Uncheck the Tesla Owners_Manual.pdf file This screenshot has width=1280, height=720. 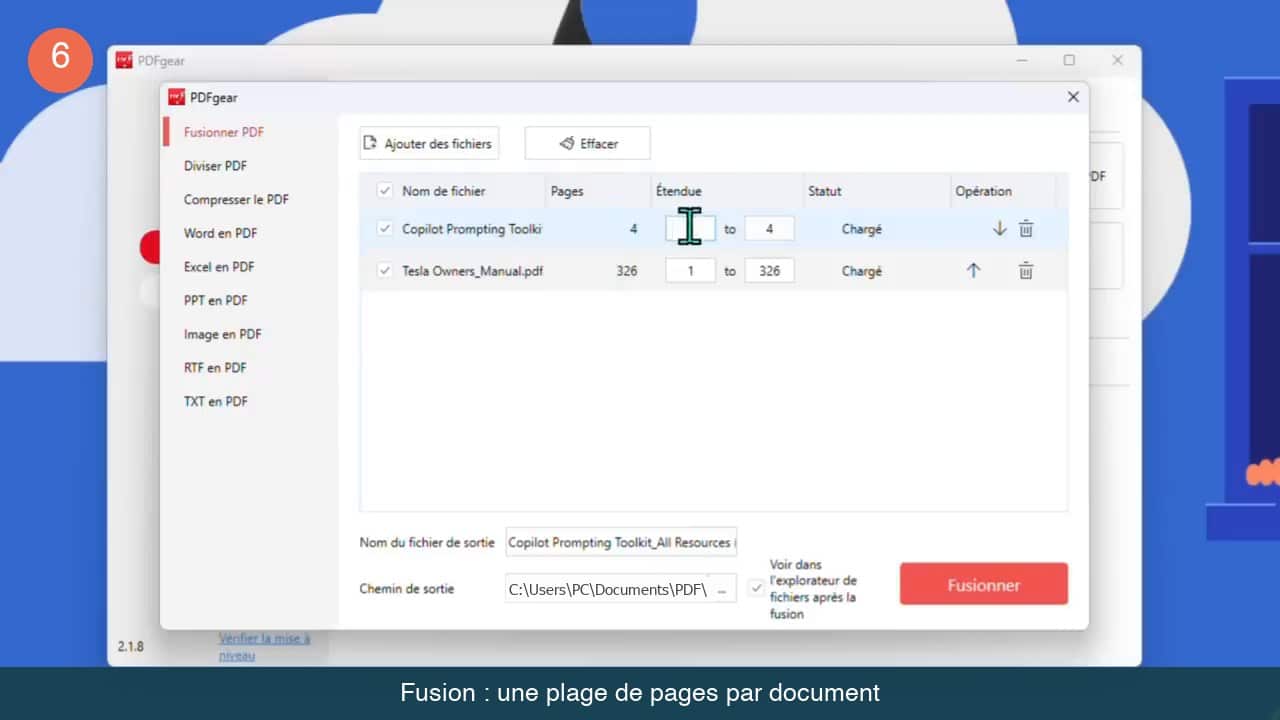[385, 270]
